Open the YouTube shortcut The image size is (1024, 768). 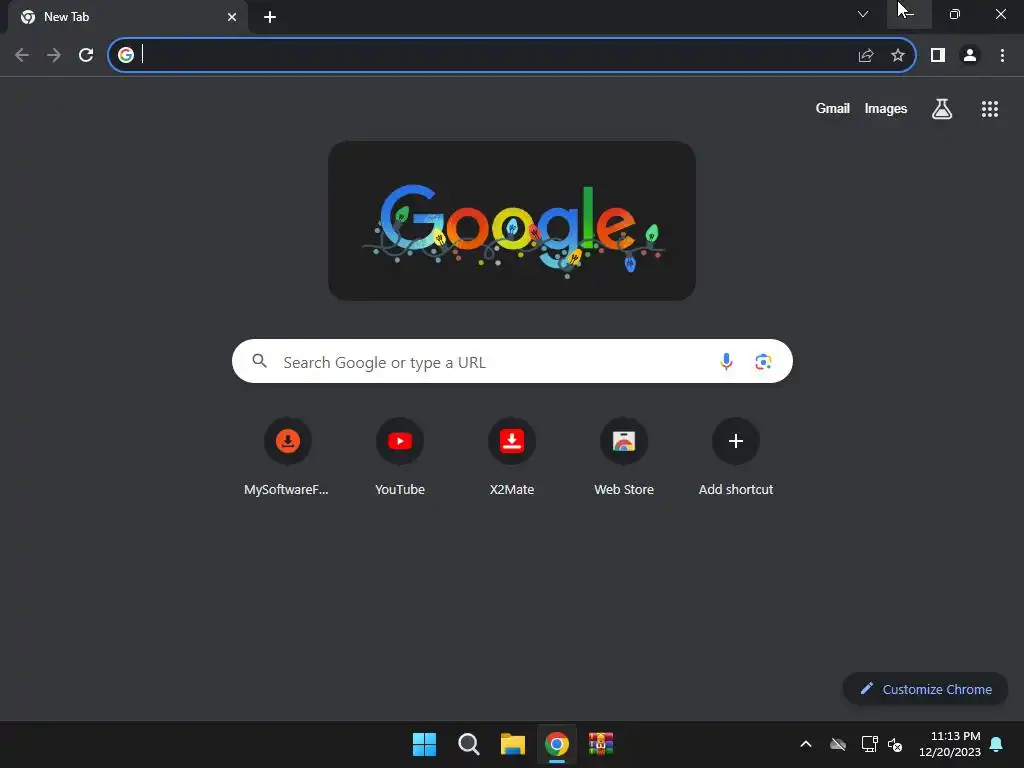400,457
